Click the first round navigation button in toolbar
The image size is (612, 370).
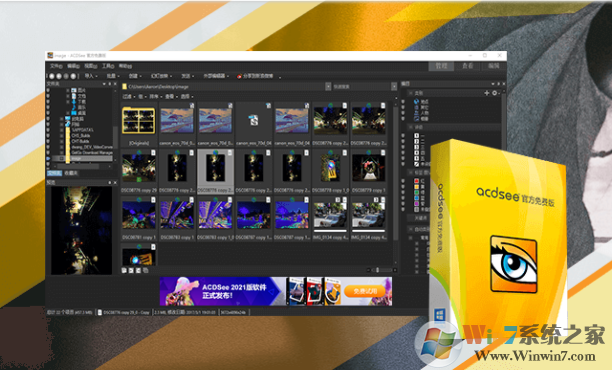coord(52,76)
